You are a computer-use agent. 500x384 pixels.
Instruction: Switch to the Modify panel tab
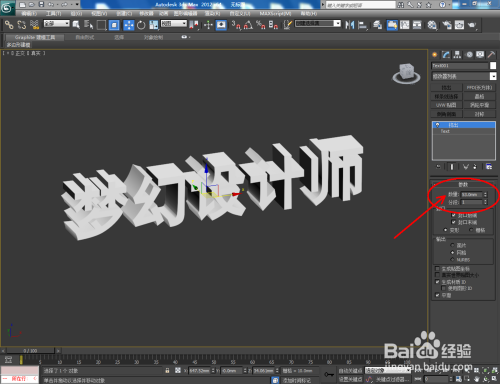coord(446,55)
